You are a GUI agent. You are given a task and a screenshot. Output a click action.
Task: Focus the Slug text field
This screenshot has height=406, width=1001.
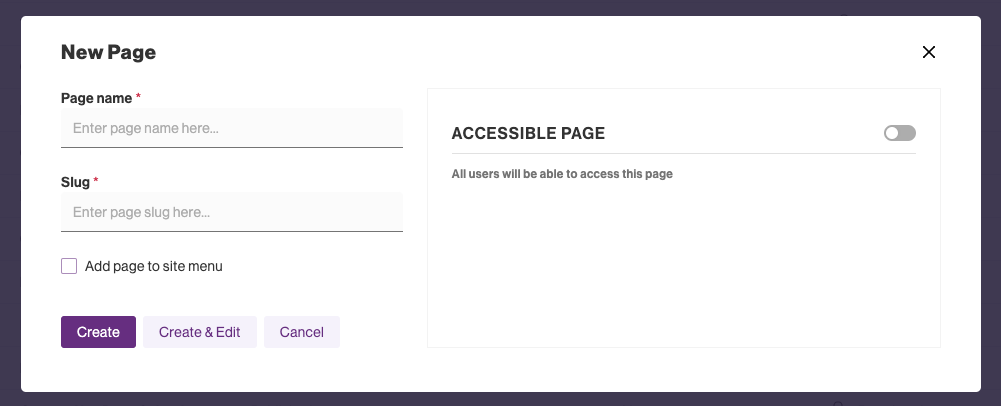(231, 212)
